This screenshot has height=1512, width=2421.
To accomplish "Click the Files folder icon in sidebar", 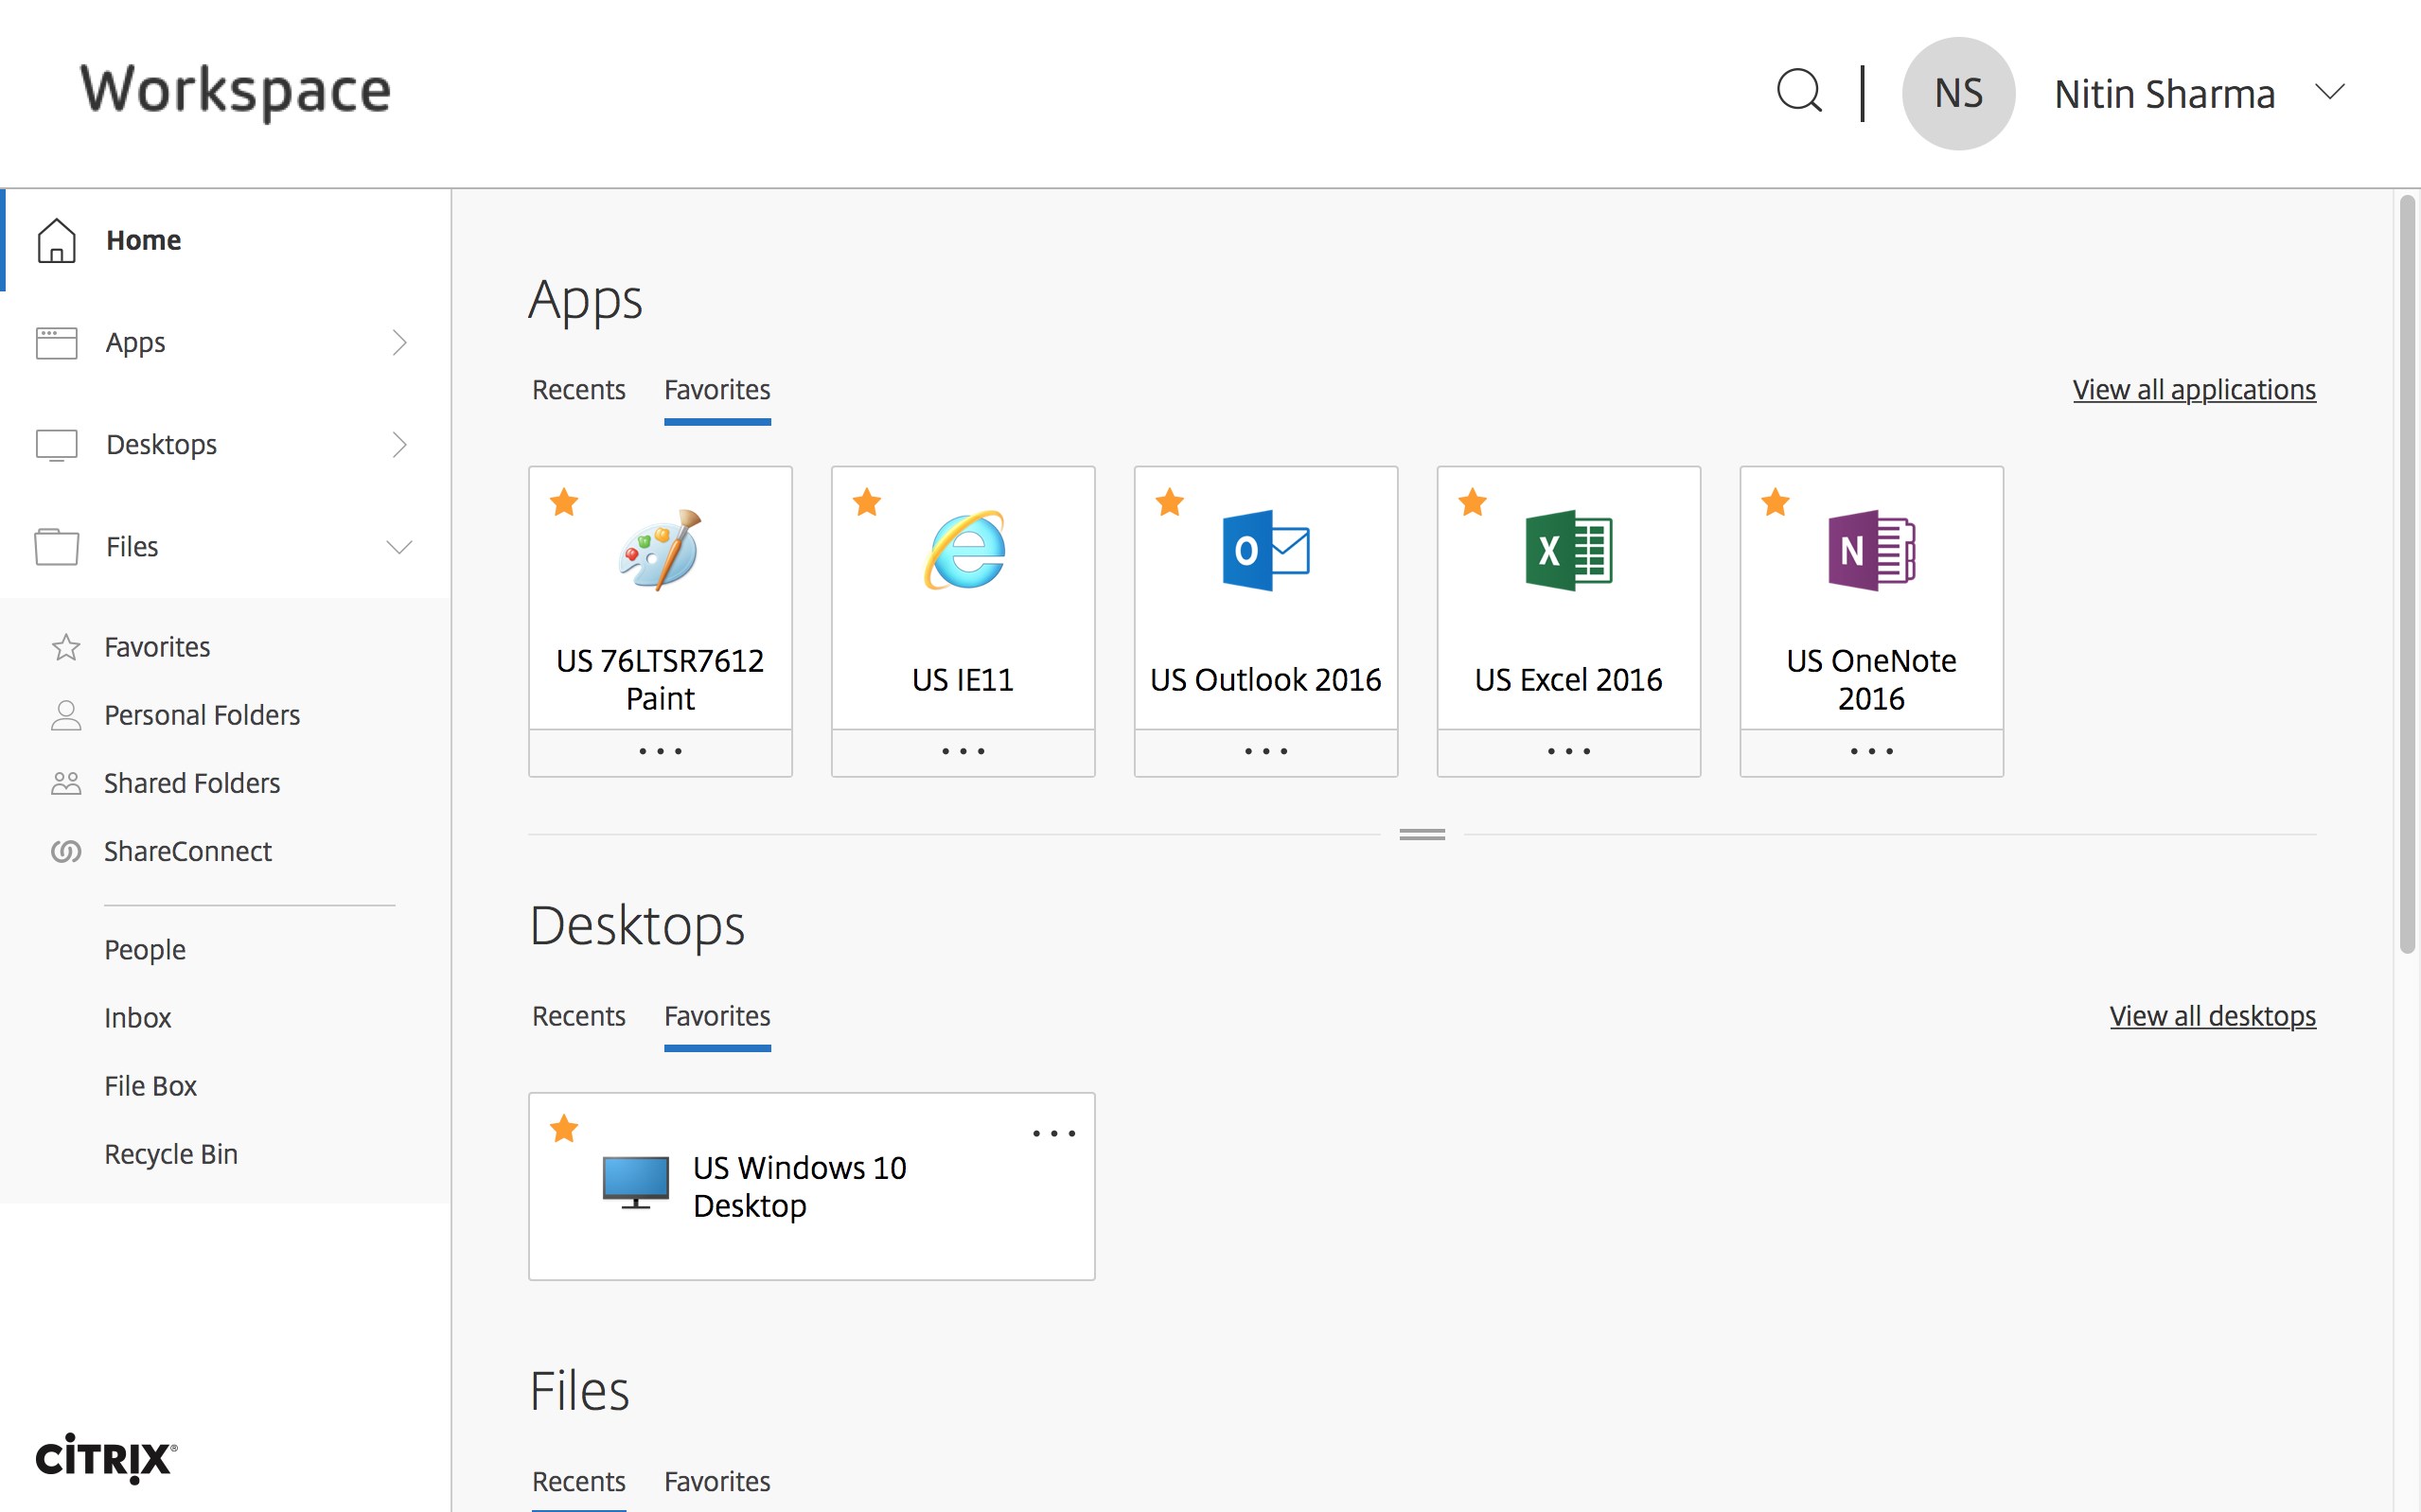I will pyautogui.click(x=56, y=547).
